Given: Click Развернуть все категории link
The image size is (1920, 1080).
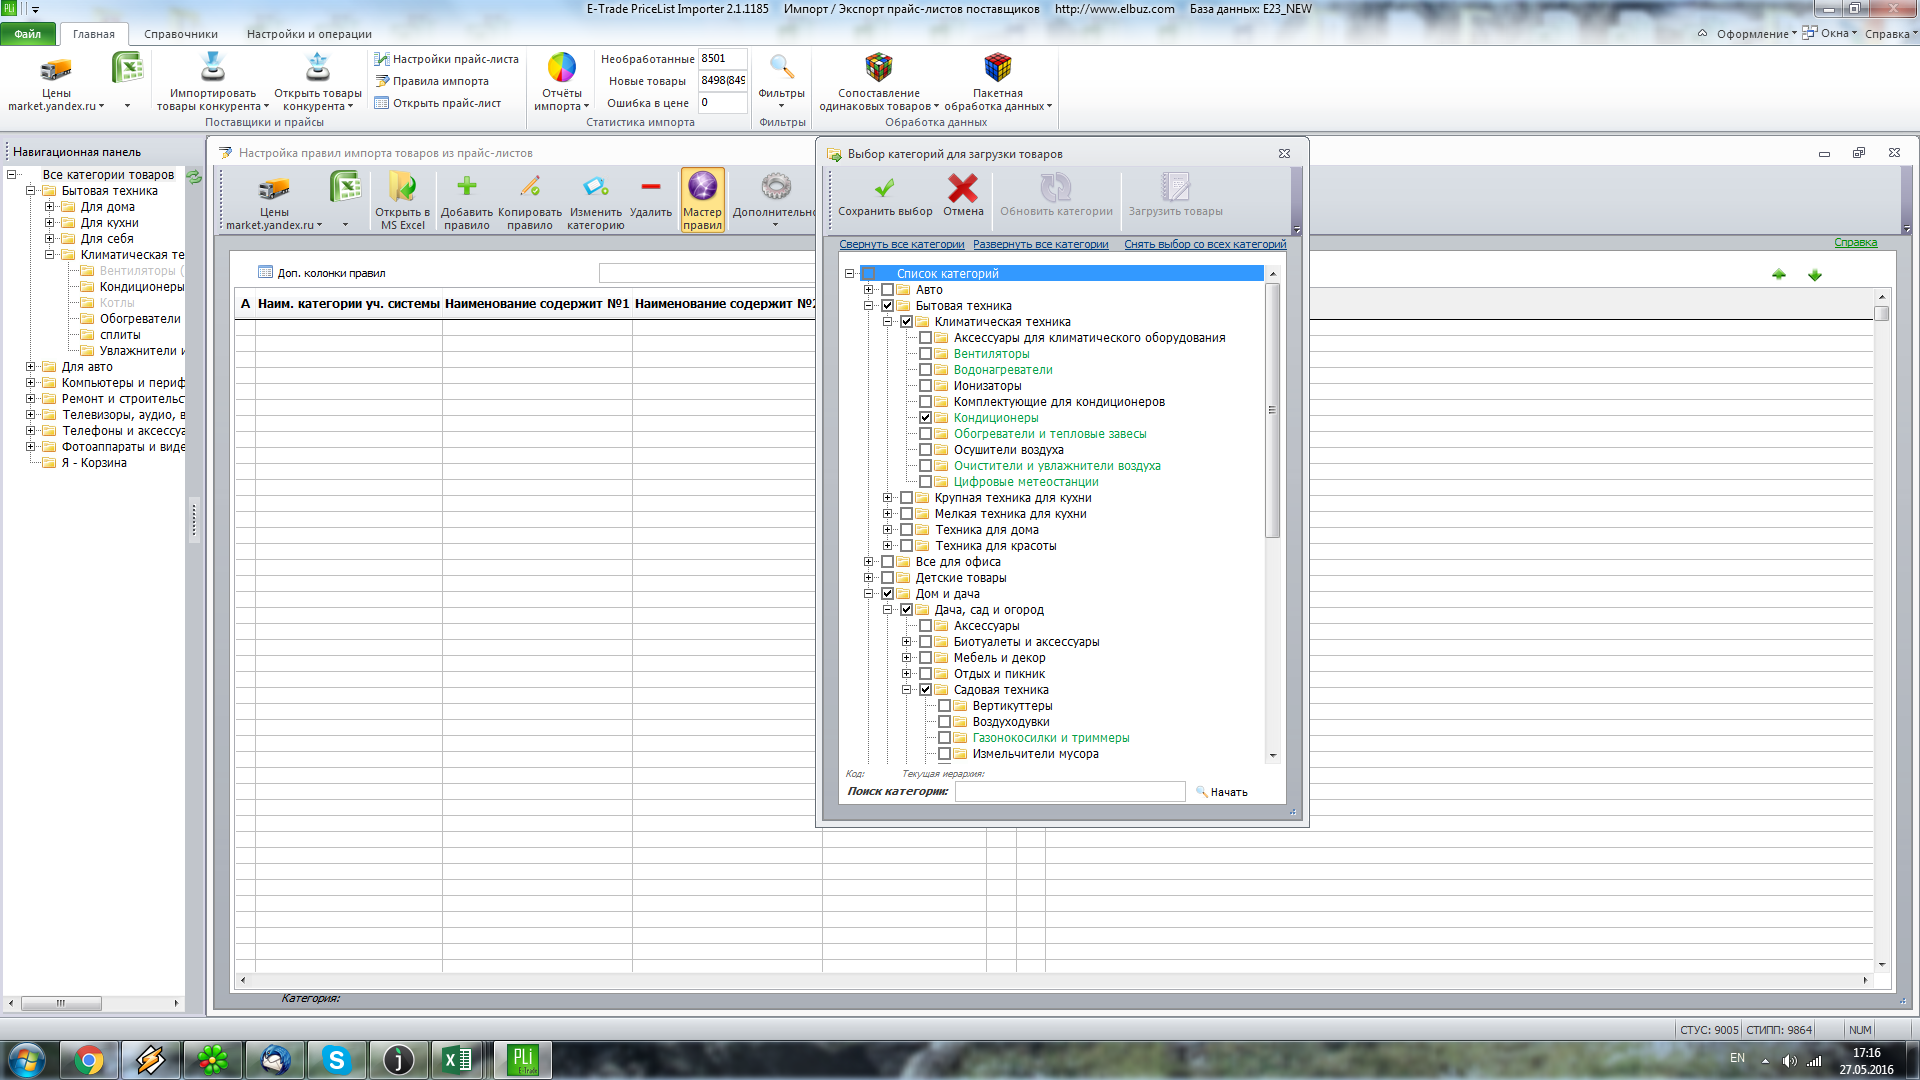Looking at the screenshot, I should [1041, 244].
